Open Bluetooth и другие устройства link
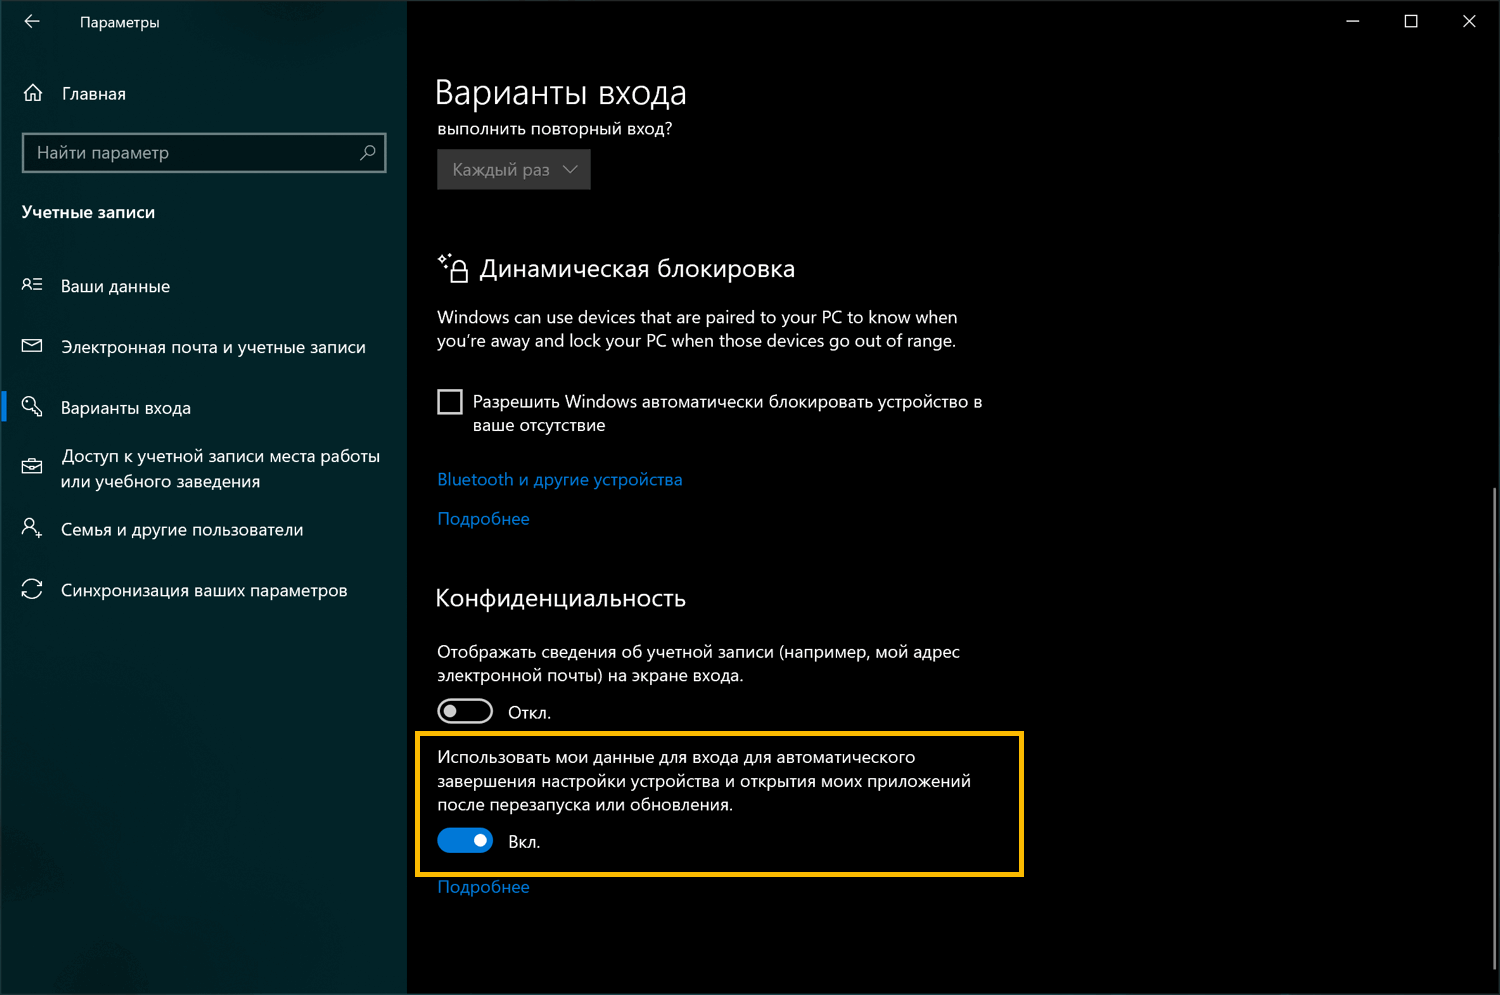This screenshot has width=1500, height=995. pos(560,480)
